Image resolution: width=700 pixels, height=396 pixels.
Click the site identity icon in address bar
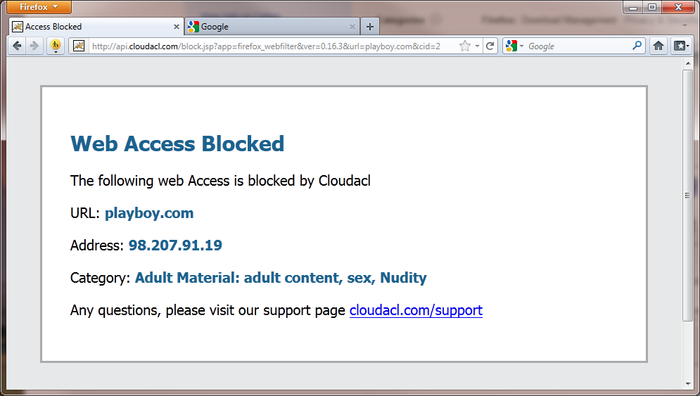click(79, 46)
